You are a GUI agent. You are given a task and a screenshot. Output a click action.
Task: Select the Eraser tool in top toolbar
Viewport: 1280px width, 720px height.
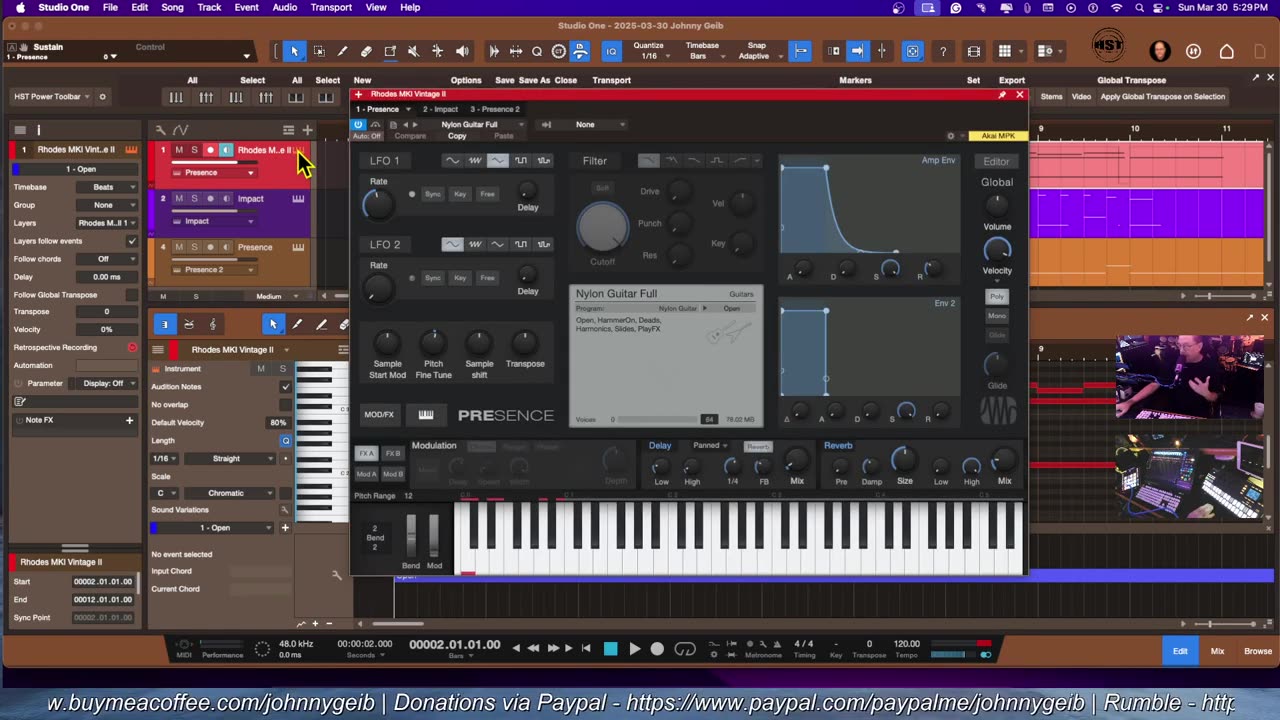[366, 51]
